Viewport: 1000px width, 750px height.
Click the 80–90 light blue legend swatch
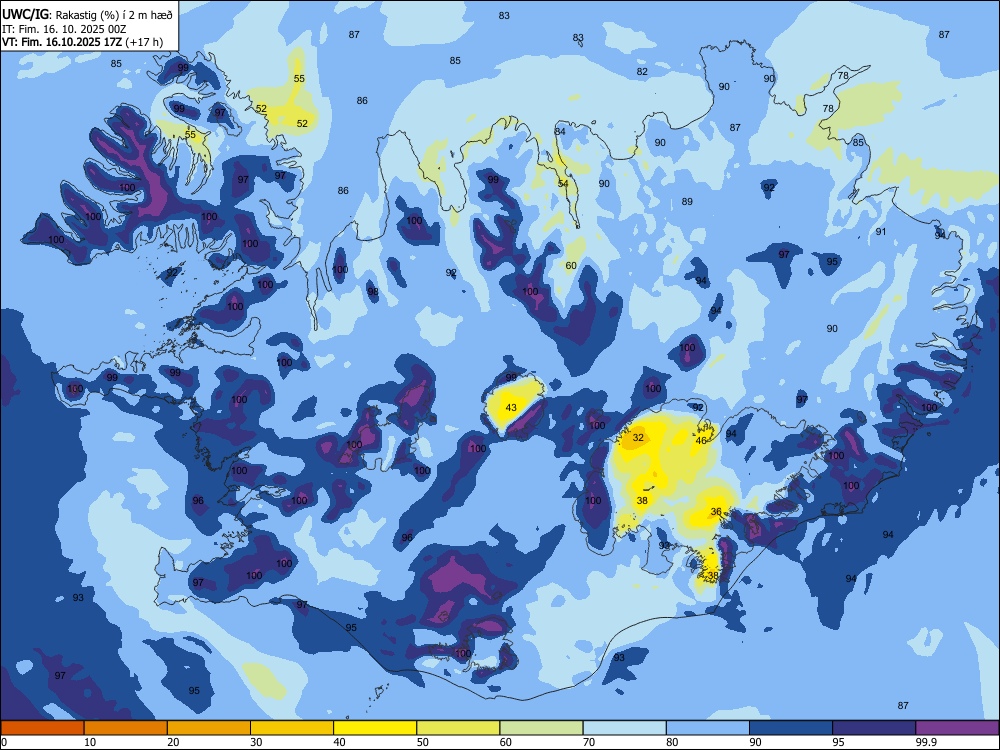pos(707,728)
